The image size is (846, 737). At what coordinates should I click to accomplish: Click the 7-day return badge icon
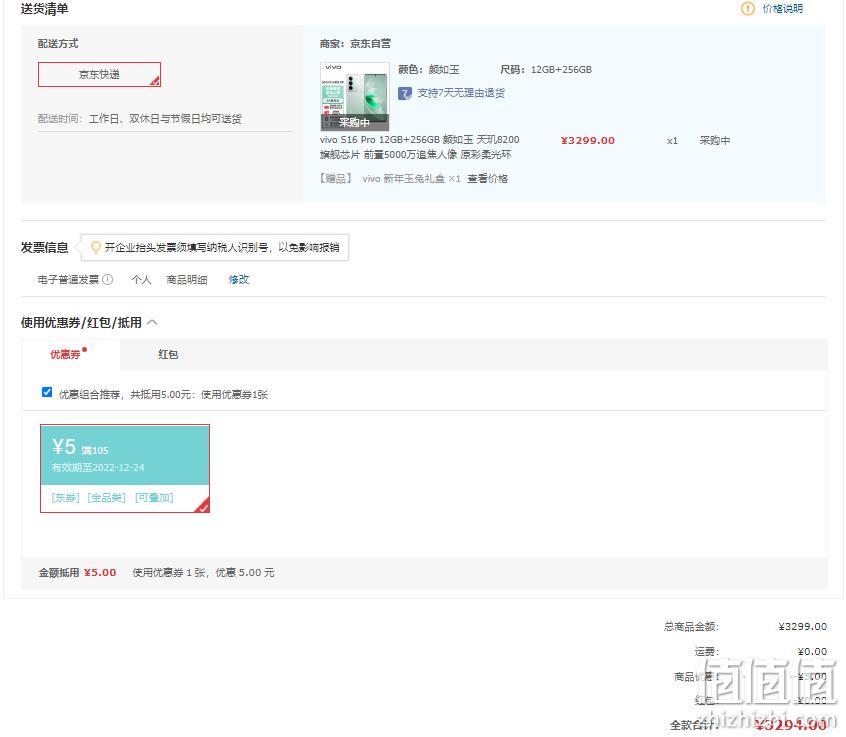[405, 93]
